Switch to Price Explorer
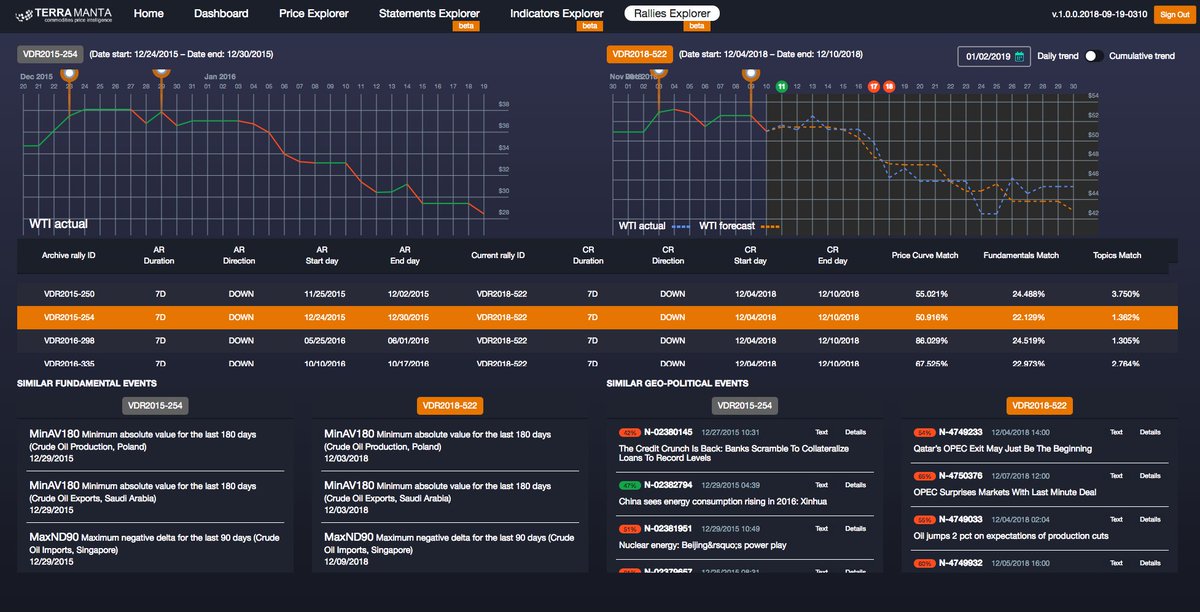The image size is (1200, 612). (314, 14)
